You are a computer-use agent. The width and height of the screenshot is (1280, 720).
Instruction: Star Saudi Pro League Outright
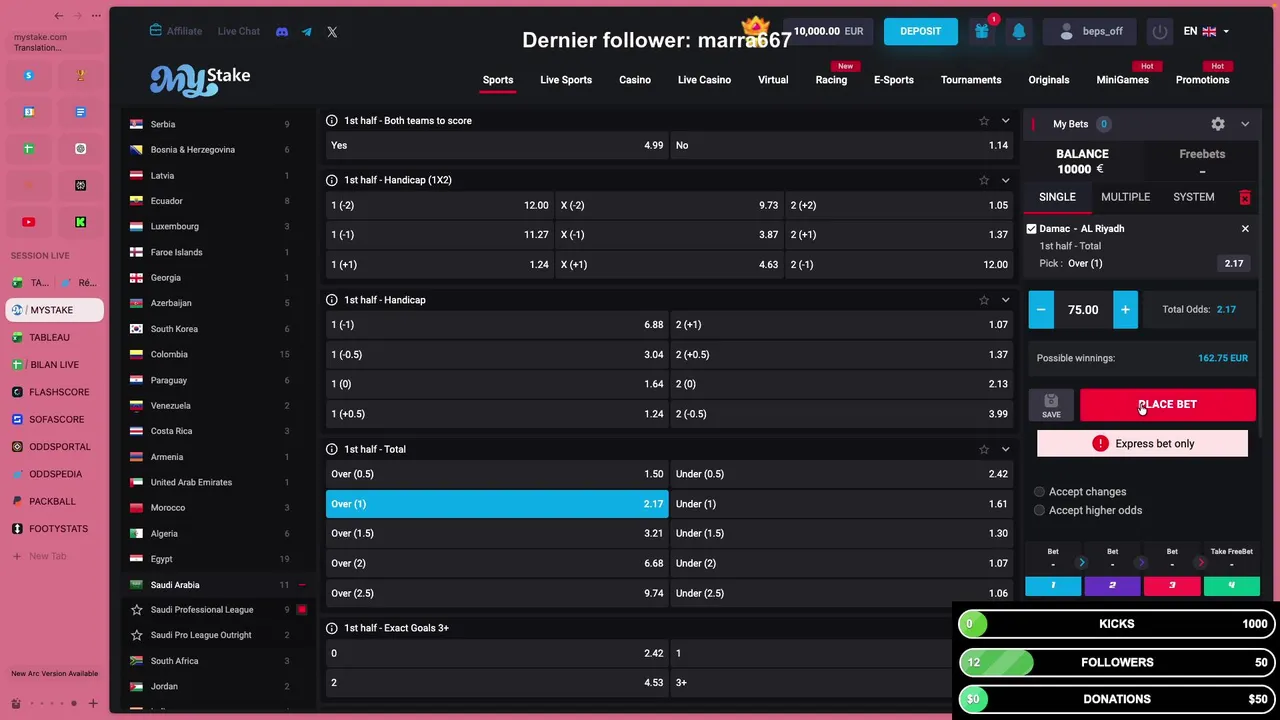click(x=137, y=635)
